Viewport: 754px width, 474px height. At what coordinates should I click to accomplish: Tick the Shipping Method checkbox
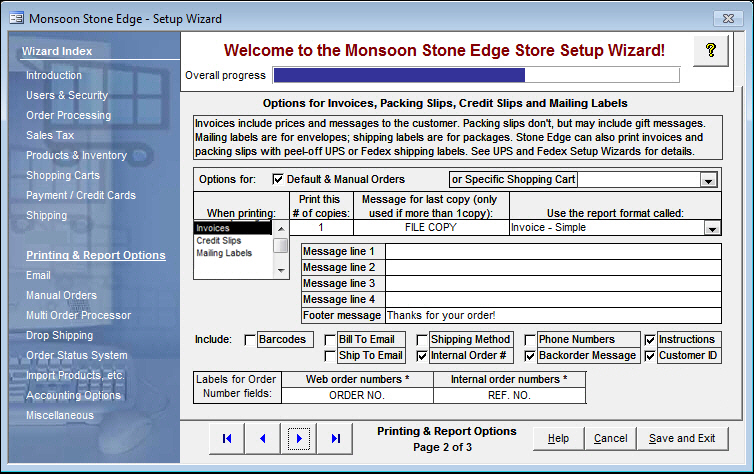pos(422,340)
